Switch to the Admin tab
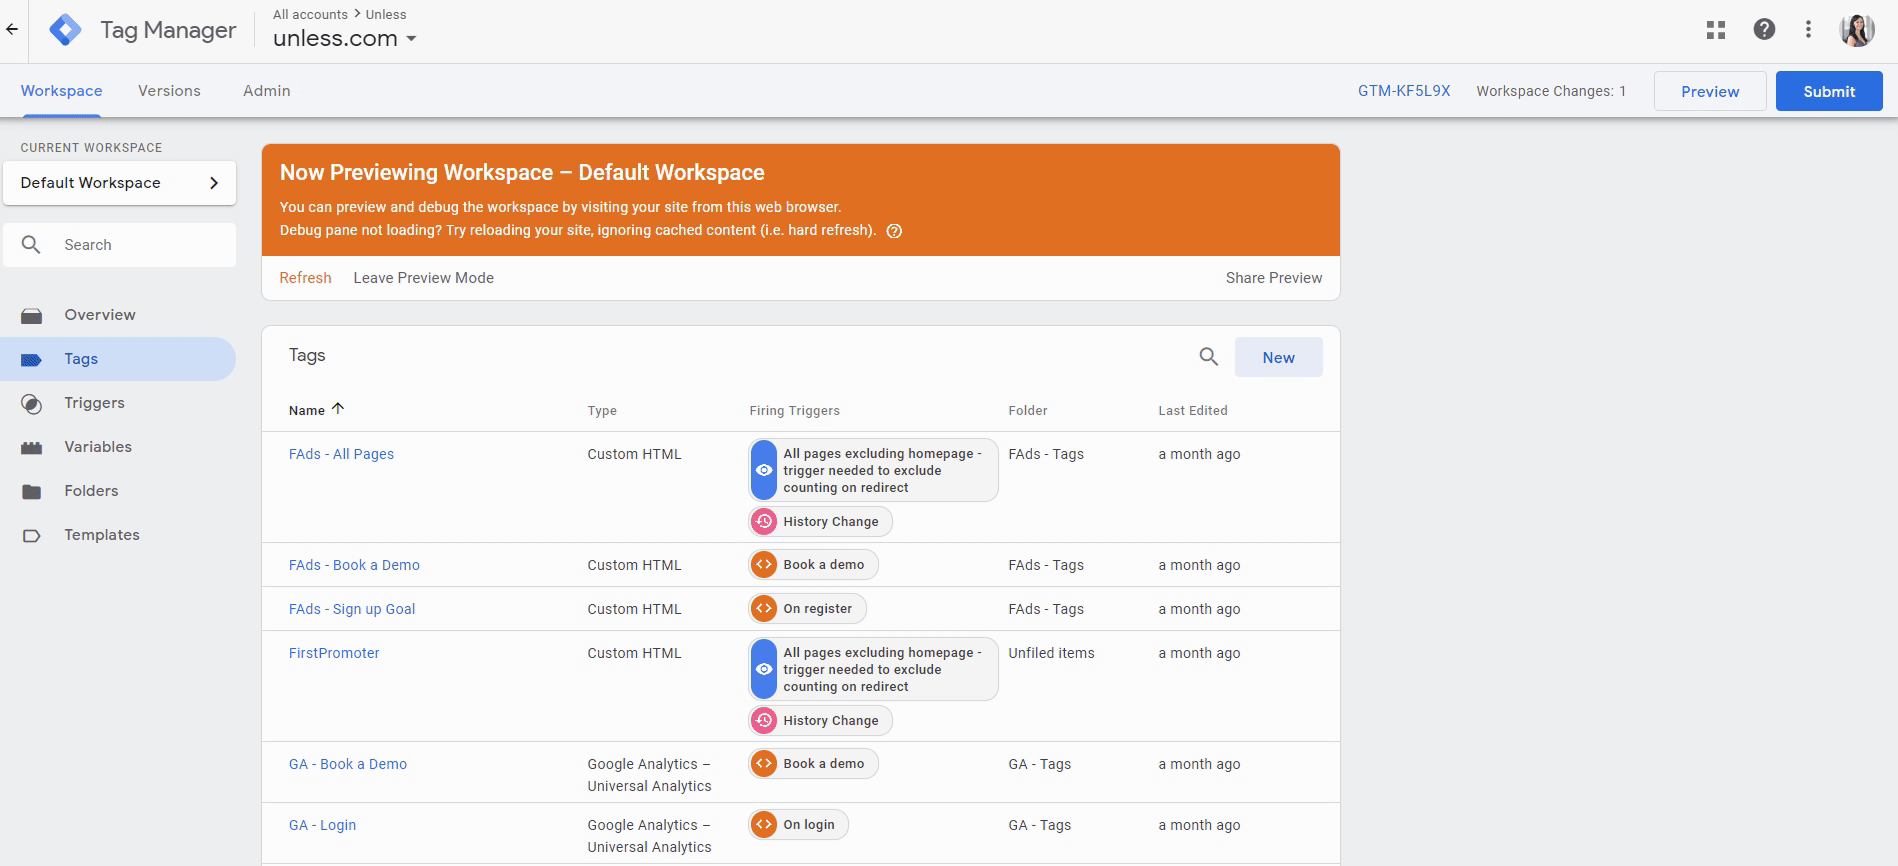This screenshot has height=866, width=1898. coord(267,91)
